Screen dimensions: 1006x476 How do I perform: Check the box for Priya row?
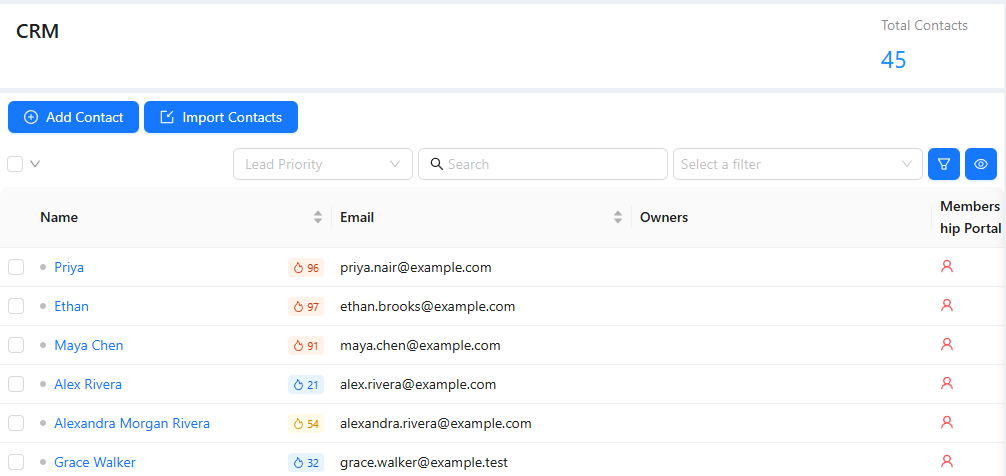point(16,268)
